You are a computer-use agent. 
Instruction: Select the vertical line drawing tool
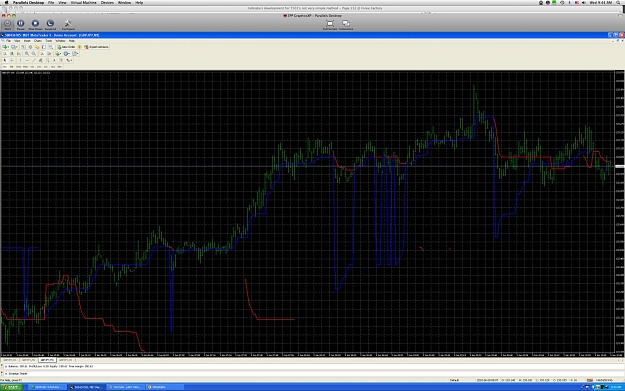pos(20,61)
